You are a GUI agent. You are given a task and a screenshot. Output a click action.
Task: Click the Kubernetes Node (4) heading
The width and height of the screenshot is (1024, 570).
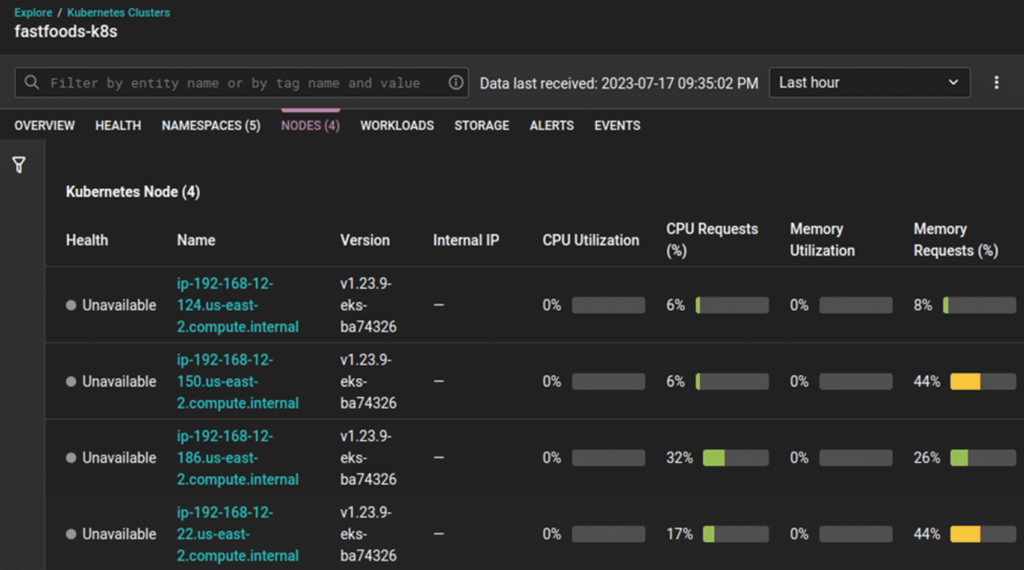(133, 192)
